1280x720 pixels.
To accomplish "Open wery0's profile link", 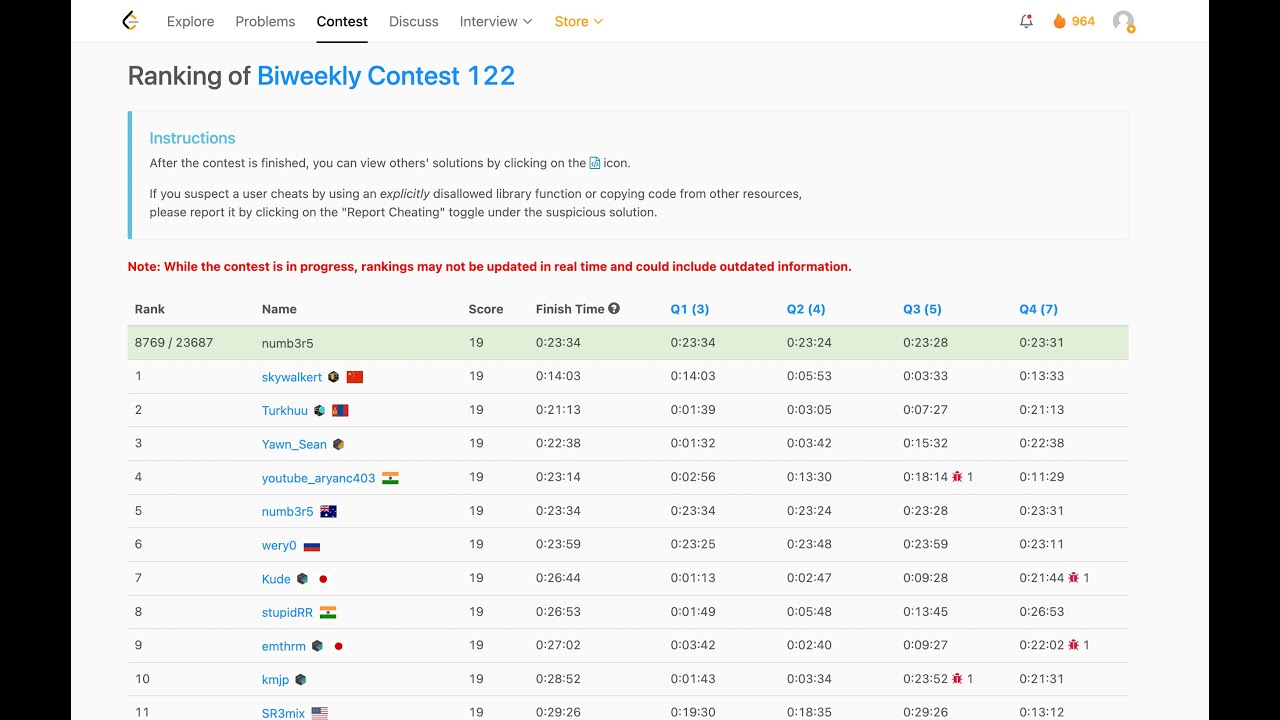I will tap(279, 545).
